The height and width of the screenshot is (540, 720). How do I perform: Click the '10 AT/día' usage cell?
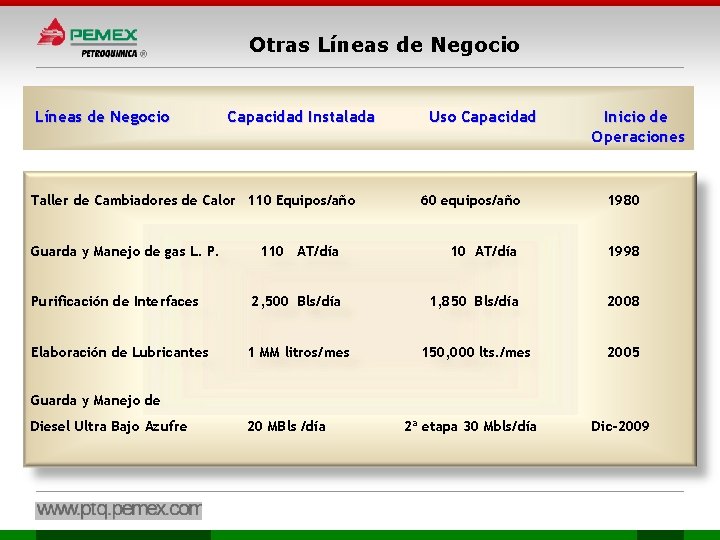tap(484, 251)
